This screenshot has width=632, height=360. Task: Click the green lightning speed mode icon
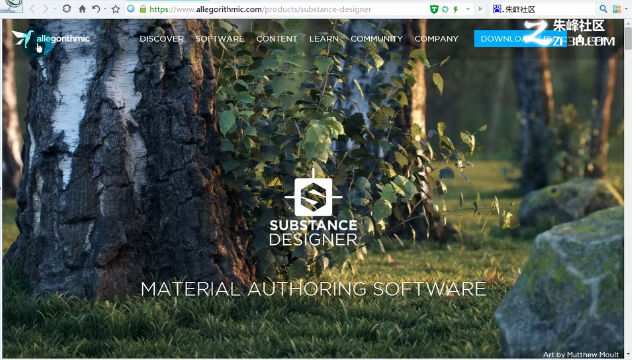(x=455, y=9)
